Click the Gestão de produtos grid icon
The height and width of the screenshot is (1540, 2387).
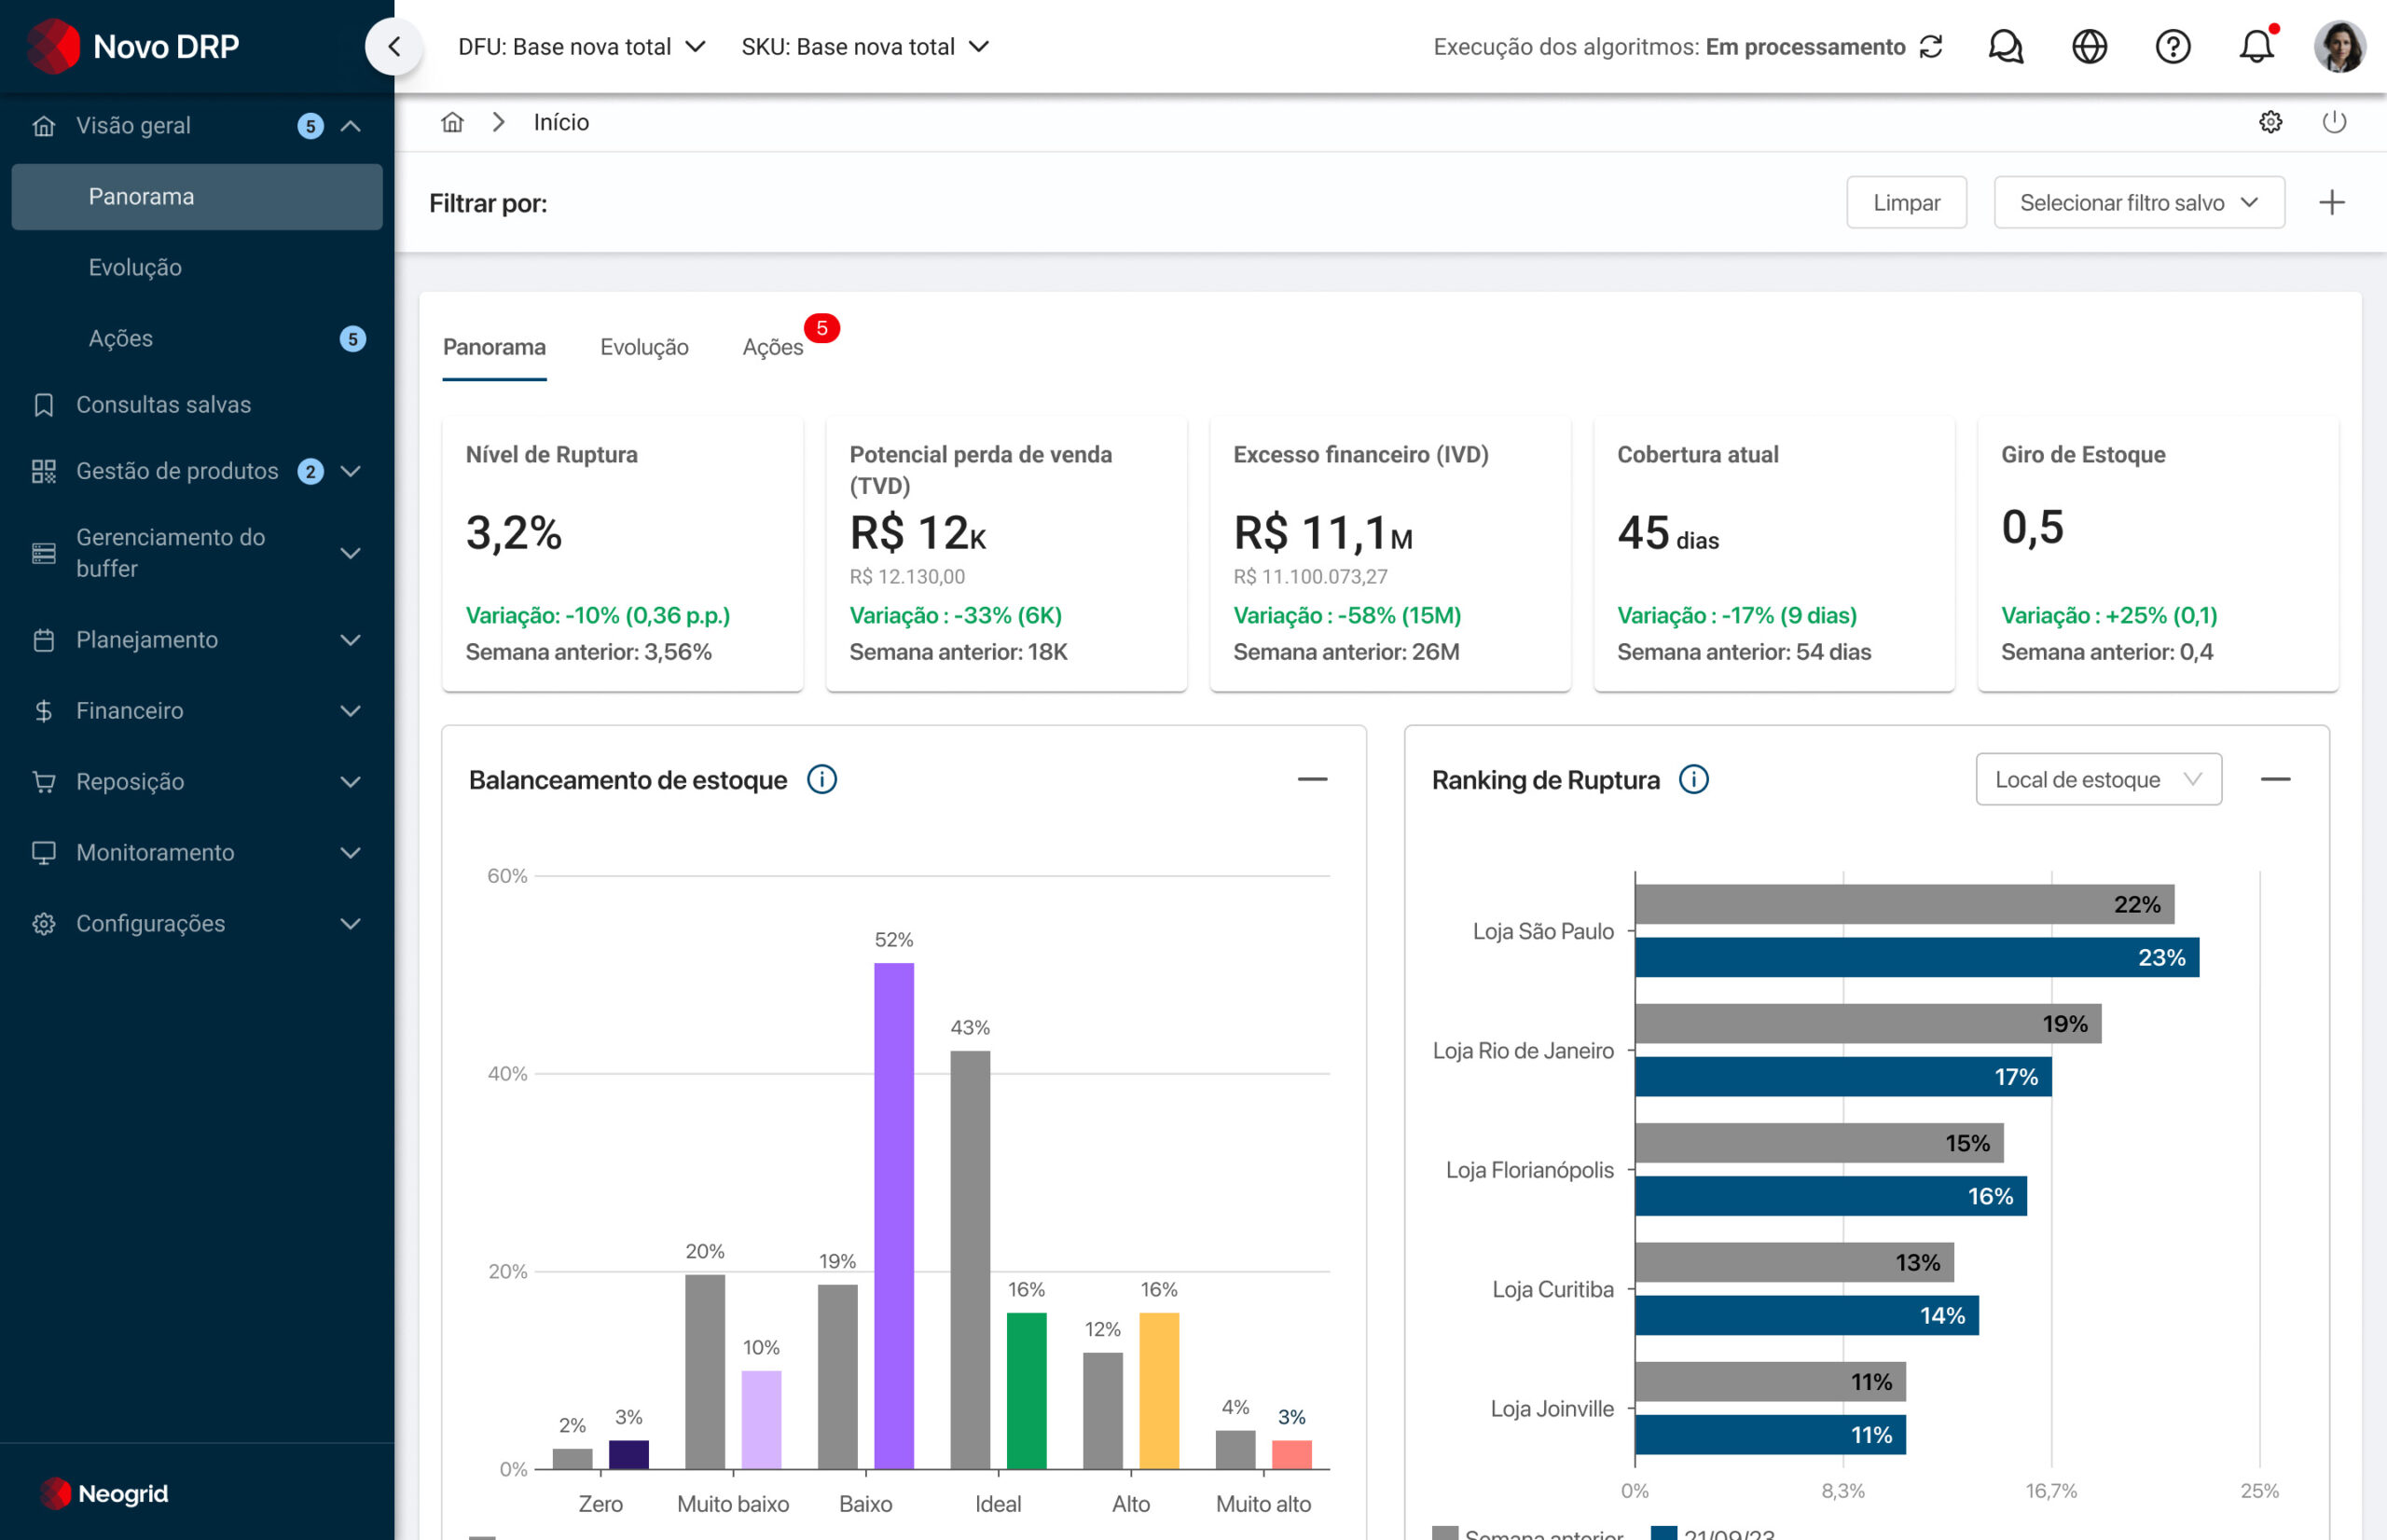pos(43,471)
